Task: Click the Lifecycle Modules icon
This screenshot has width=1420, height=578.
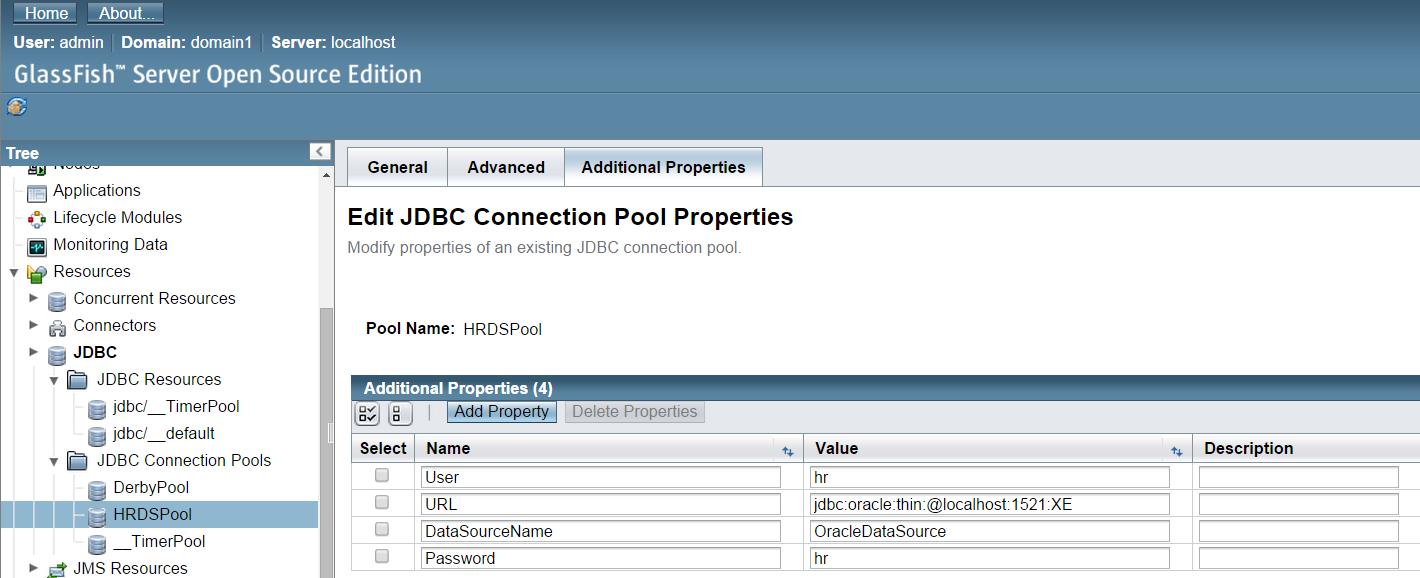Action: tap(35, 217)
